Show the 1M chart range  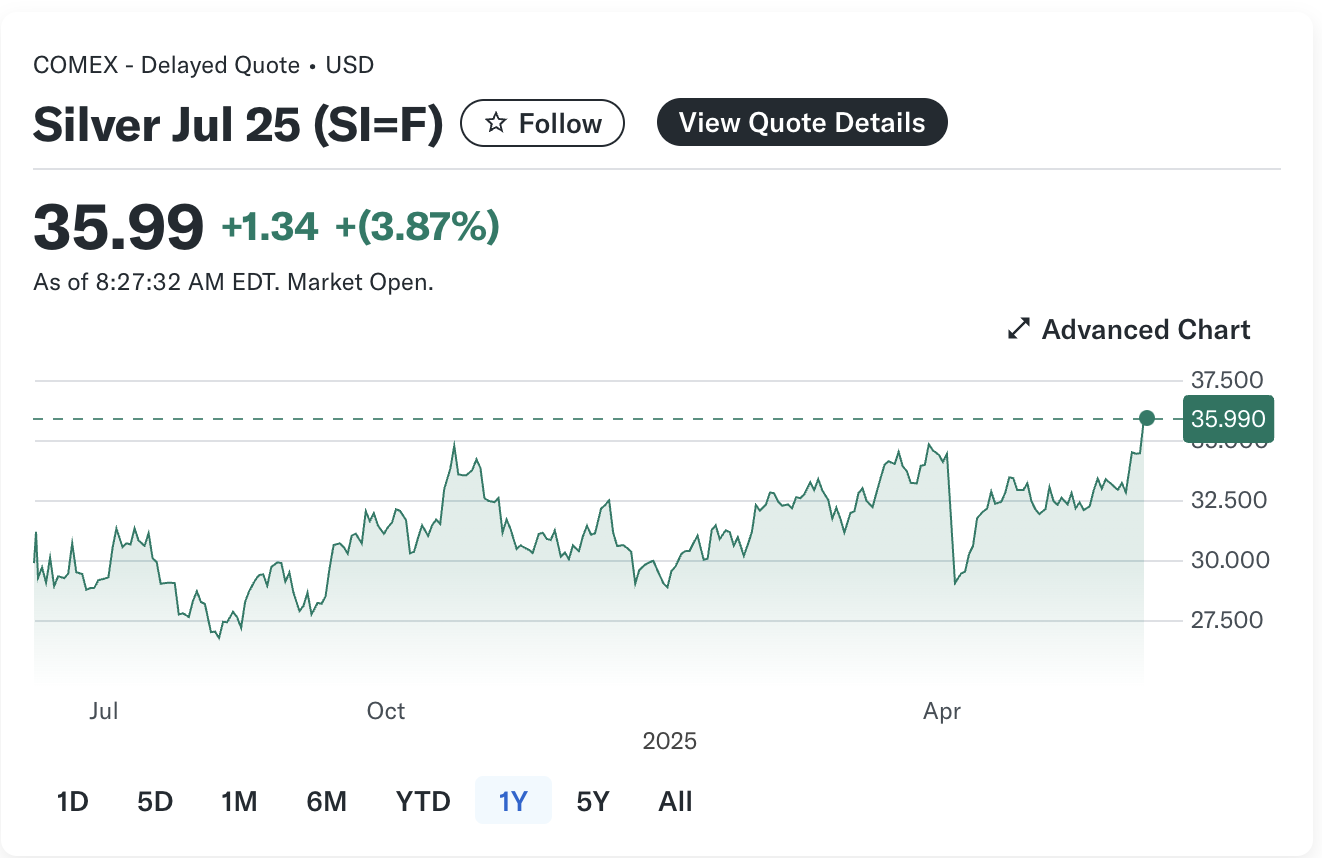tap(239, 801)
